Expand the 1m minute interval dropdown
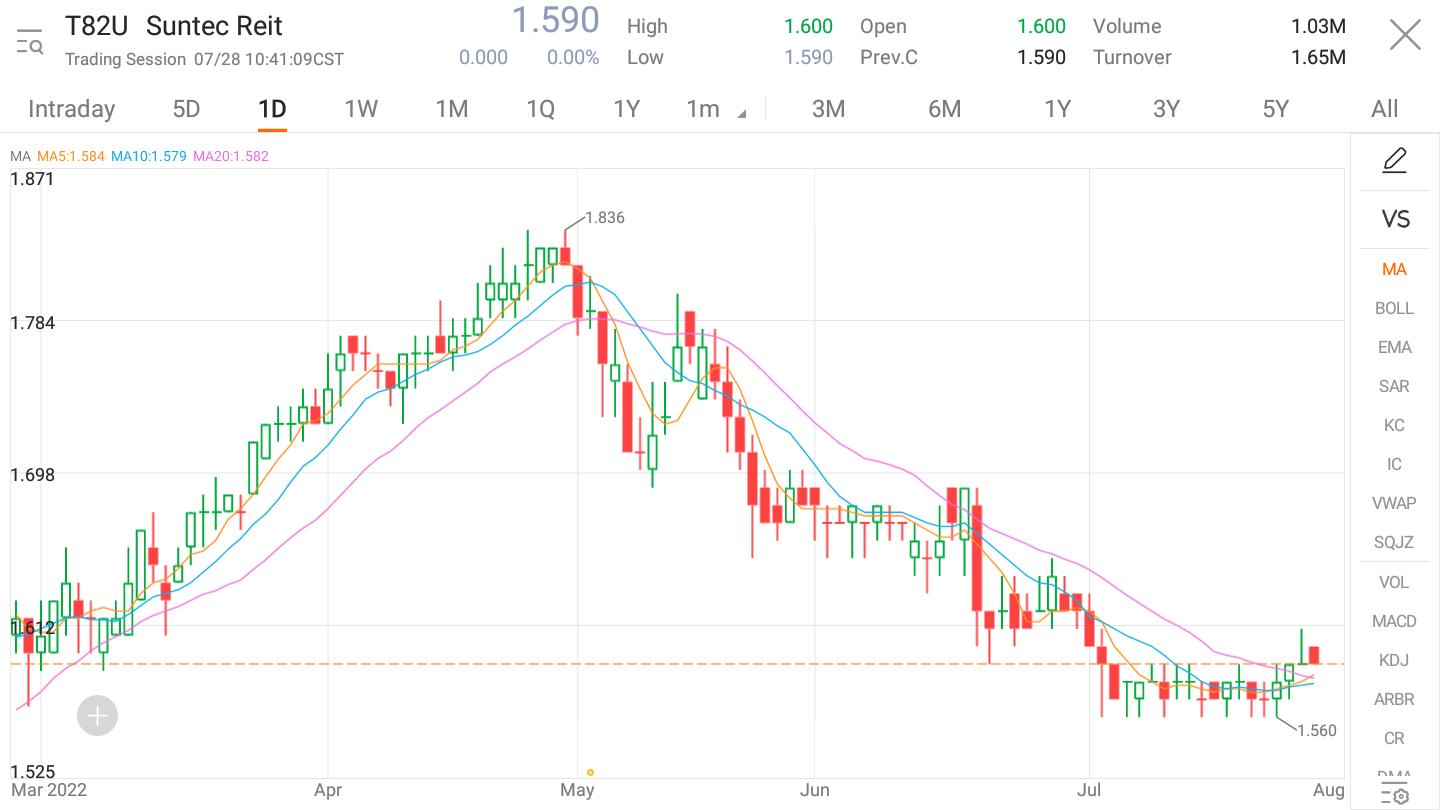 pyautogui.click(x=716, y=109)
